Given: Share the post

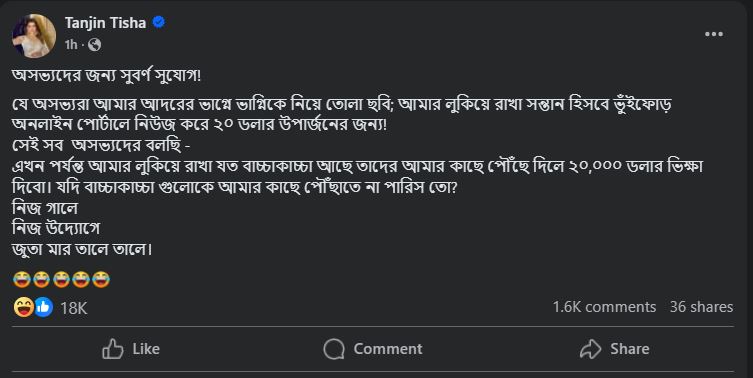Looking at the screenshot, I should (614, 349).
